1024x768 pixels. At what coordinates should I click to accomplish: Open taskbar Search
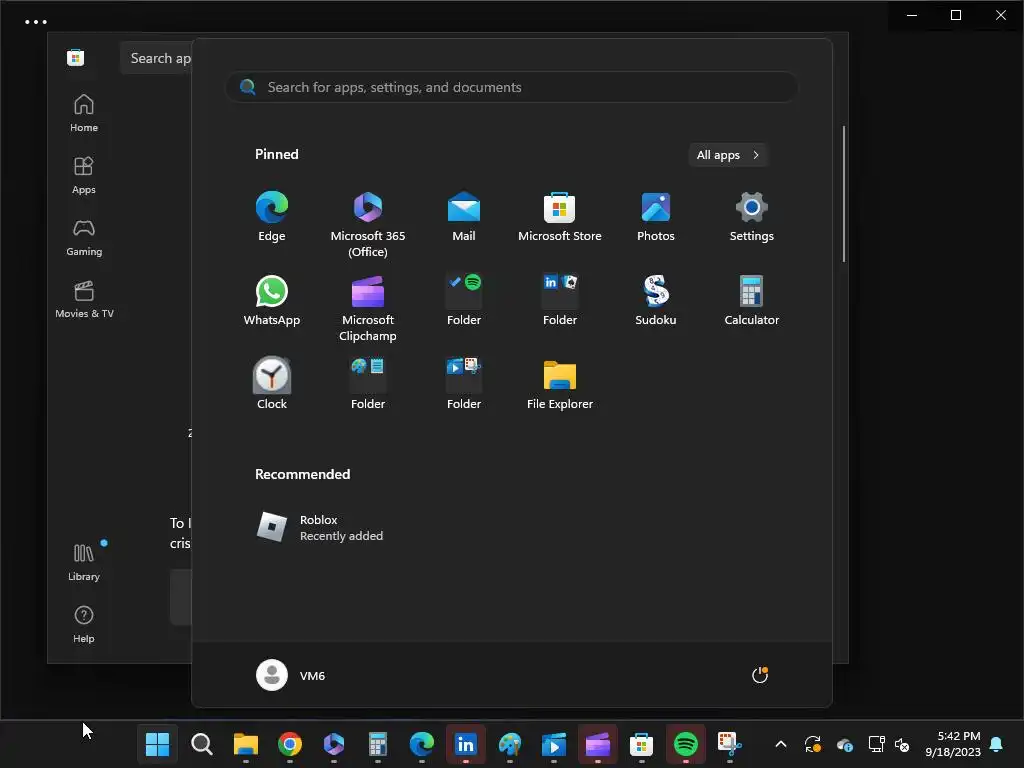(x=201, y=744)
